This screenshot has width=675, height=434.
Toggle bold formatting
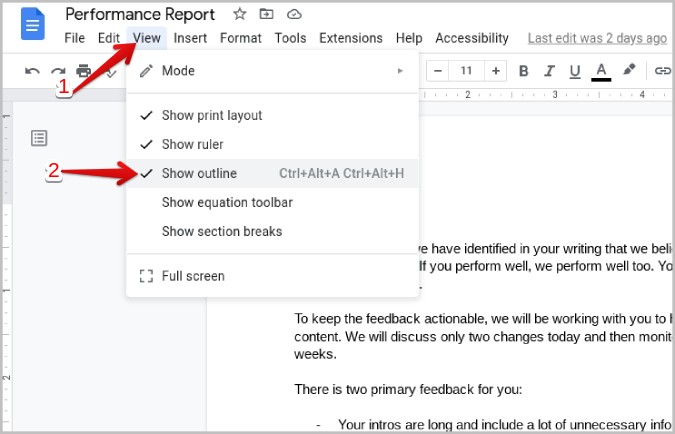(523, 71)
